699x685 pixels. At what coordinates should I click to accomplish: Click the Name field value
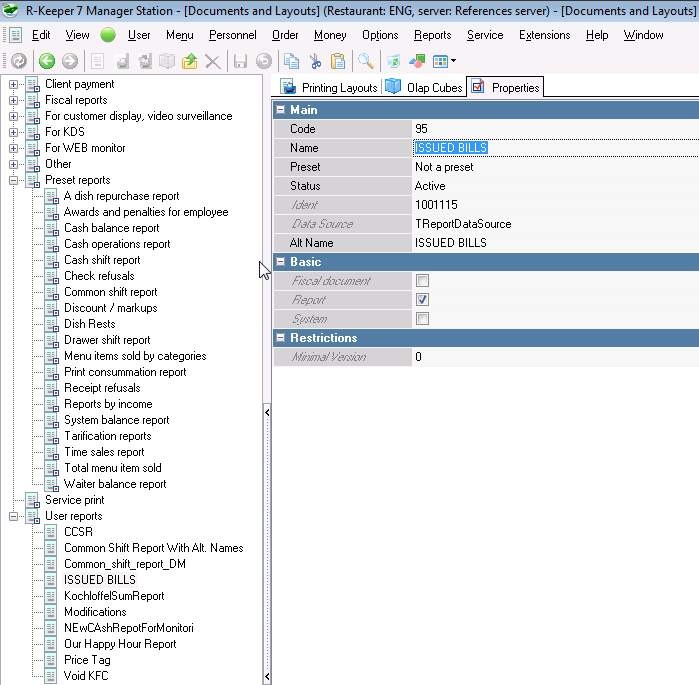coord(451,148)
